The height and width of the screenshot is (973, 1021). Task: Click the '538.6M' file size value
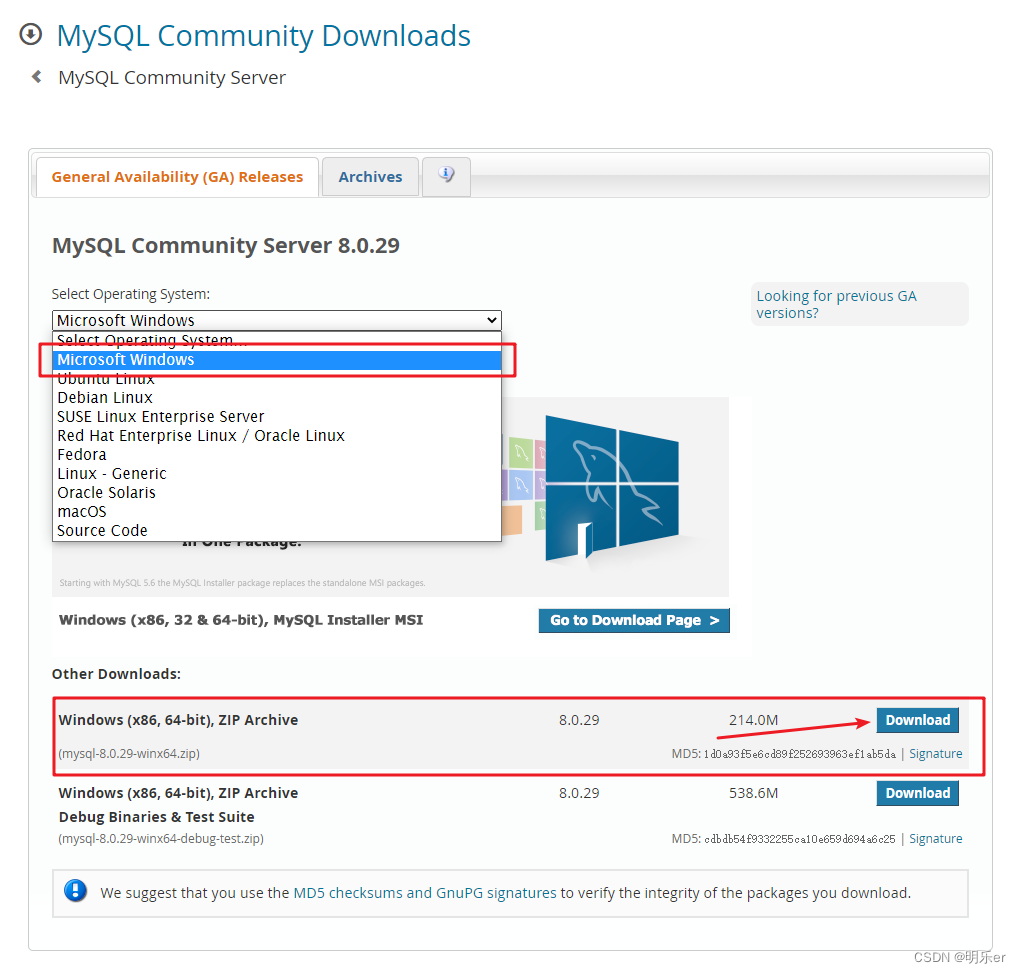coord(753,793)
